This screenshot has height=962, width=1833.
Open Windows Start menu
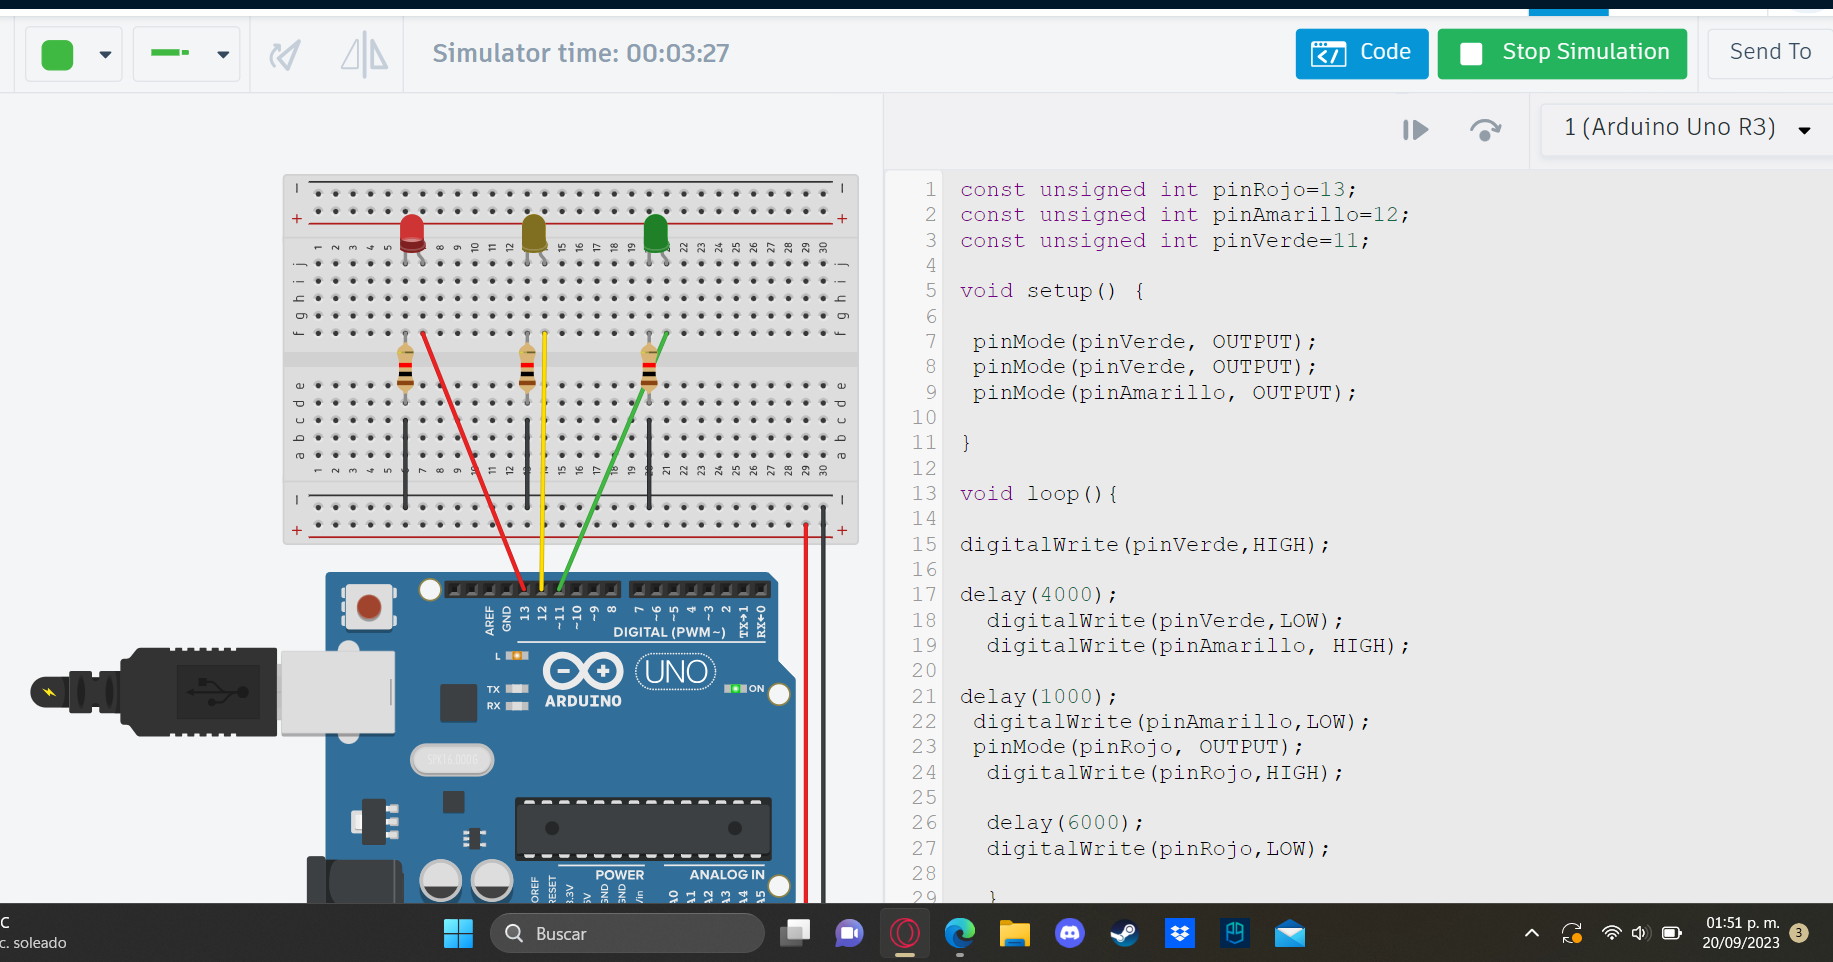pyautogui.click(x=458, y=933)
